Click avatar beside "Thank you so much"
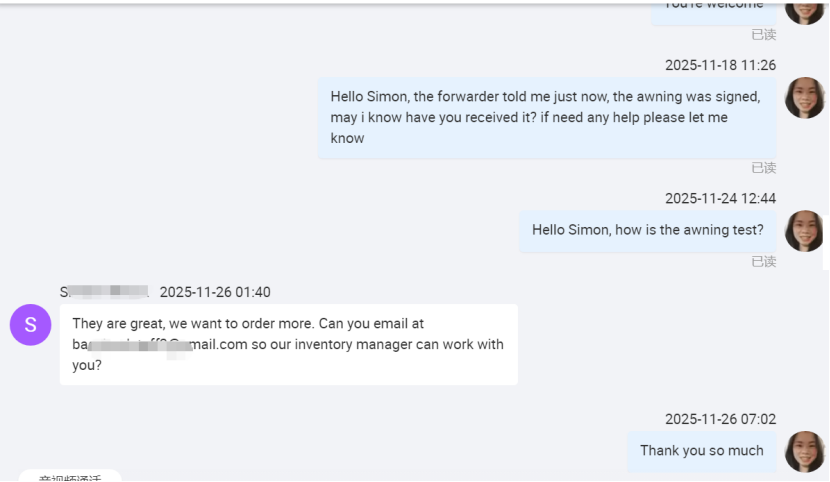Image resolution: width=830 pixels, height=482 pixels. coord(804,451)
